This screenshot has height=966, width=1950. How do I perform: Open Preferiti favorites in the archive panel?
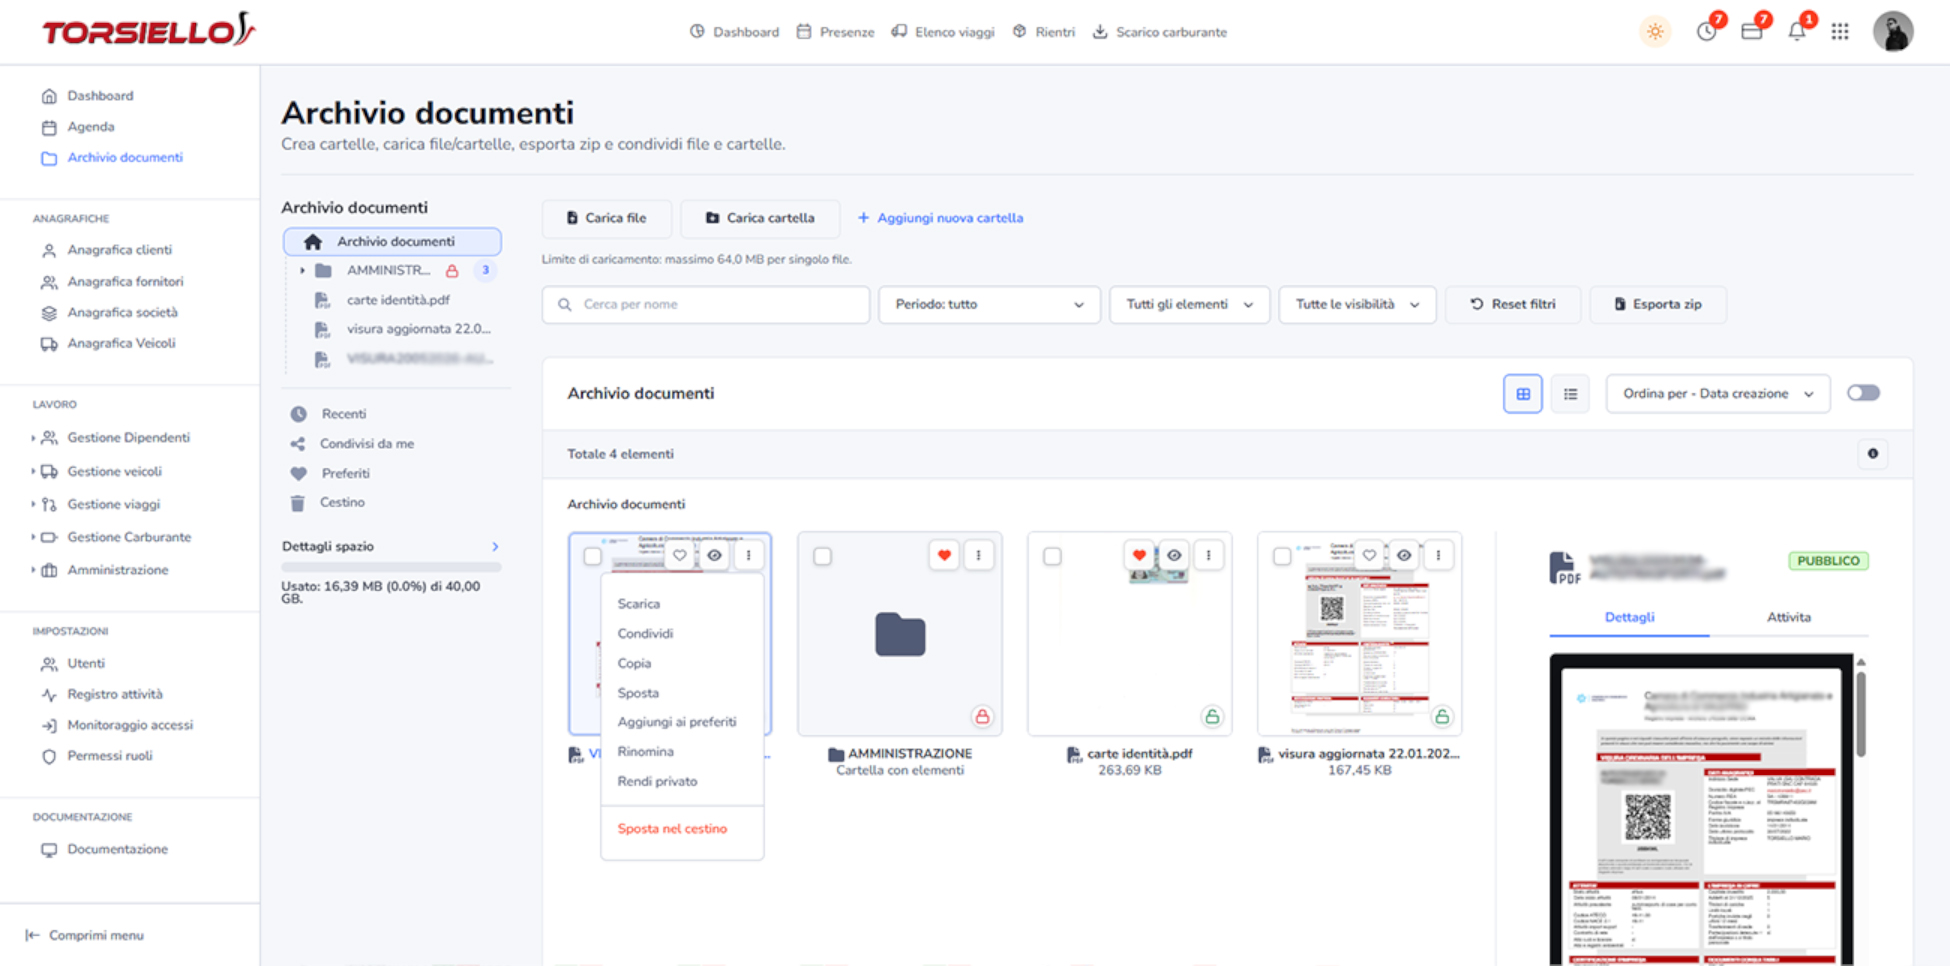345,473
